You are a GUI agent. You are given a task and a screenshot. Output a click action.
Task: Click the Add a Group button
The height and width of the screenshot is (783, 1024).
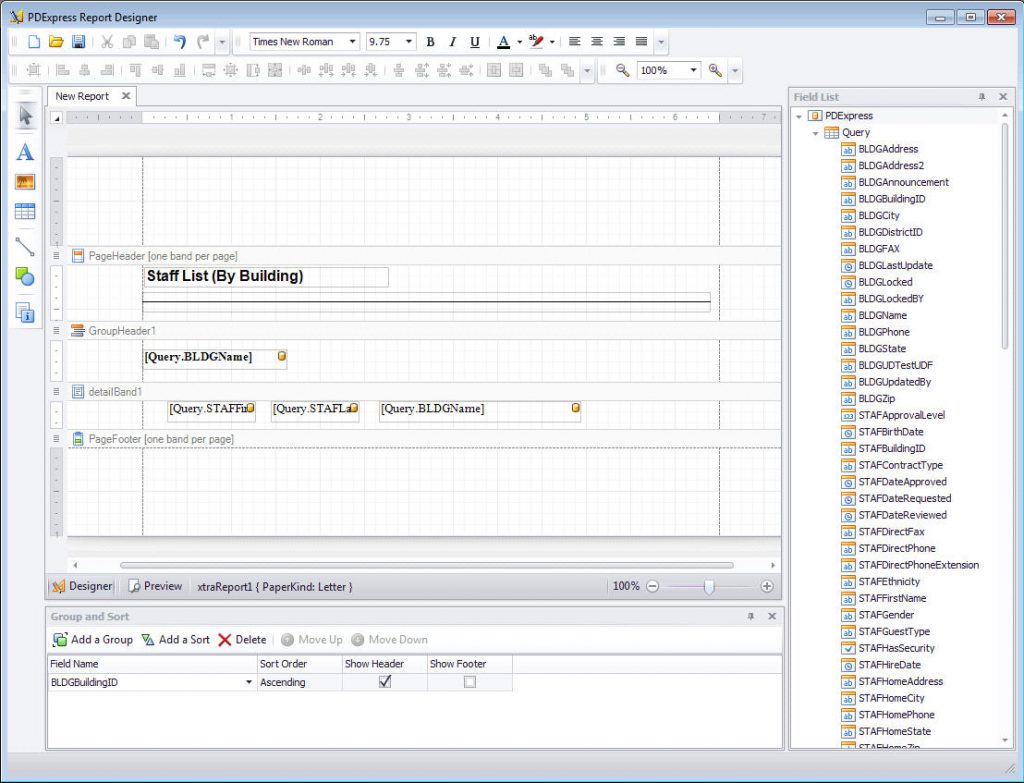[95, 640]
